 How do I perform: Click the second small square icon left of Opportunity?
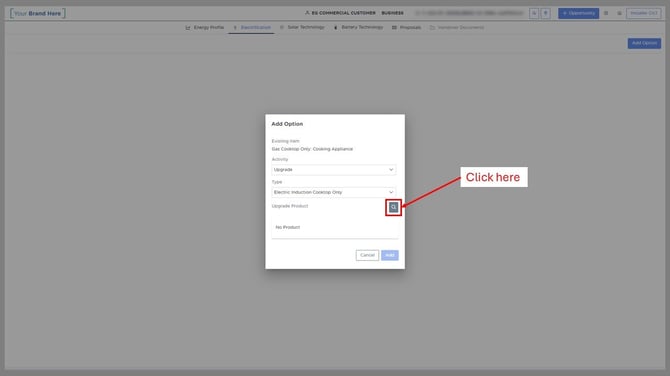pyautogui.click(x=546, y=13)
